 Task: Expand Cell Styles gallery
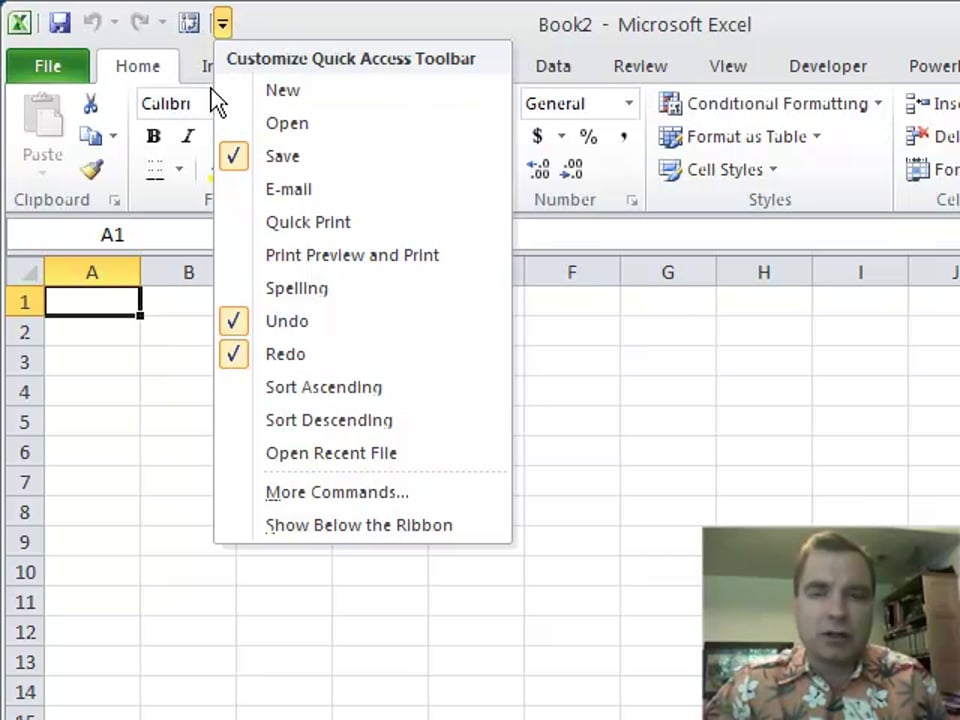[718, 169]
